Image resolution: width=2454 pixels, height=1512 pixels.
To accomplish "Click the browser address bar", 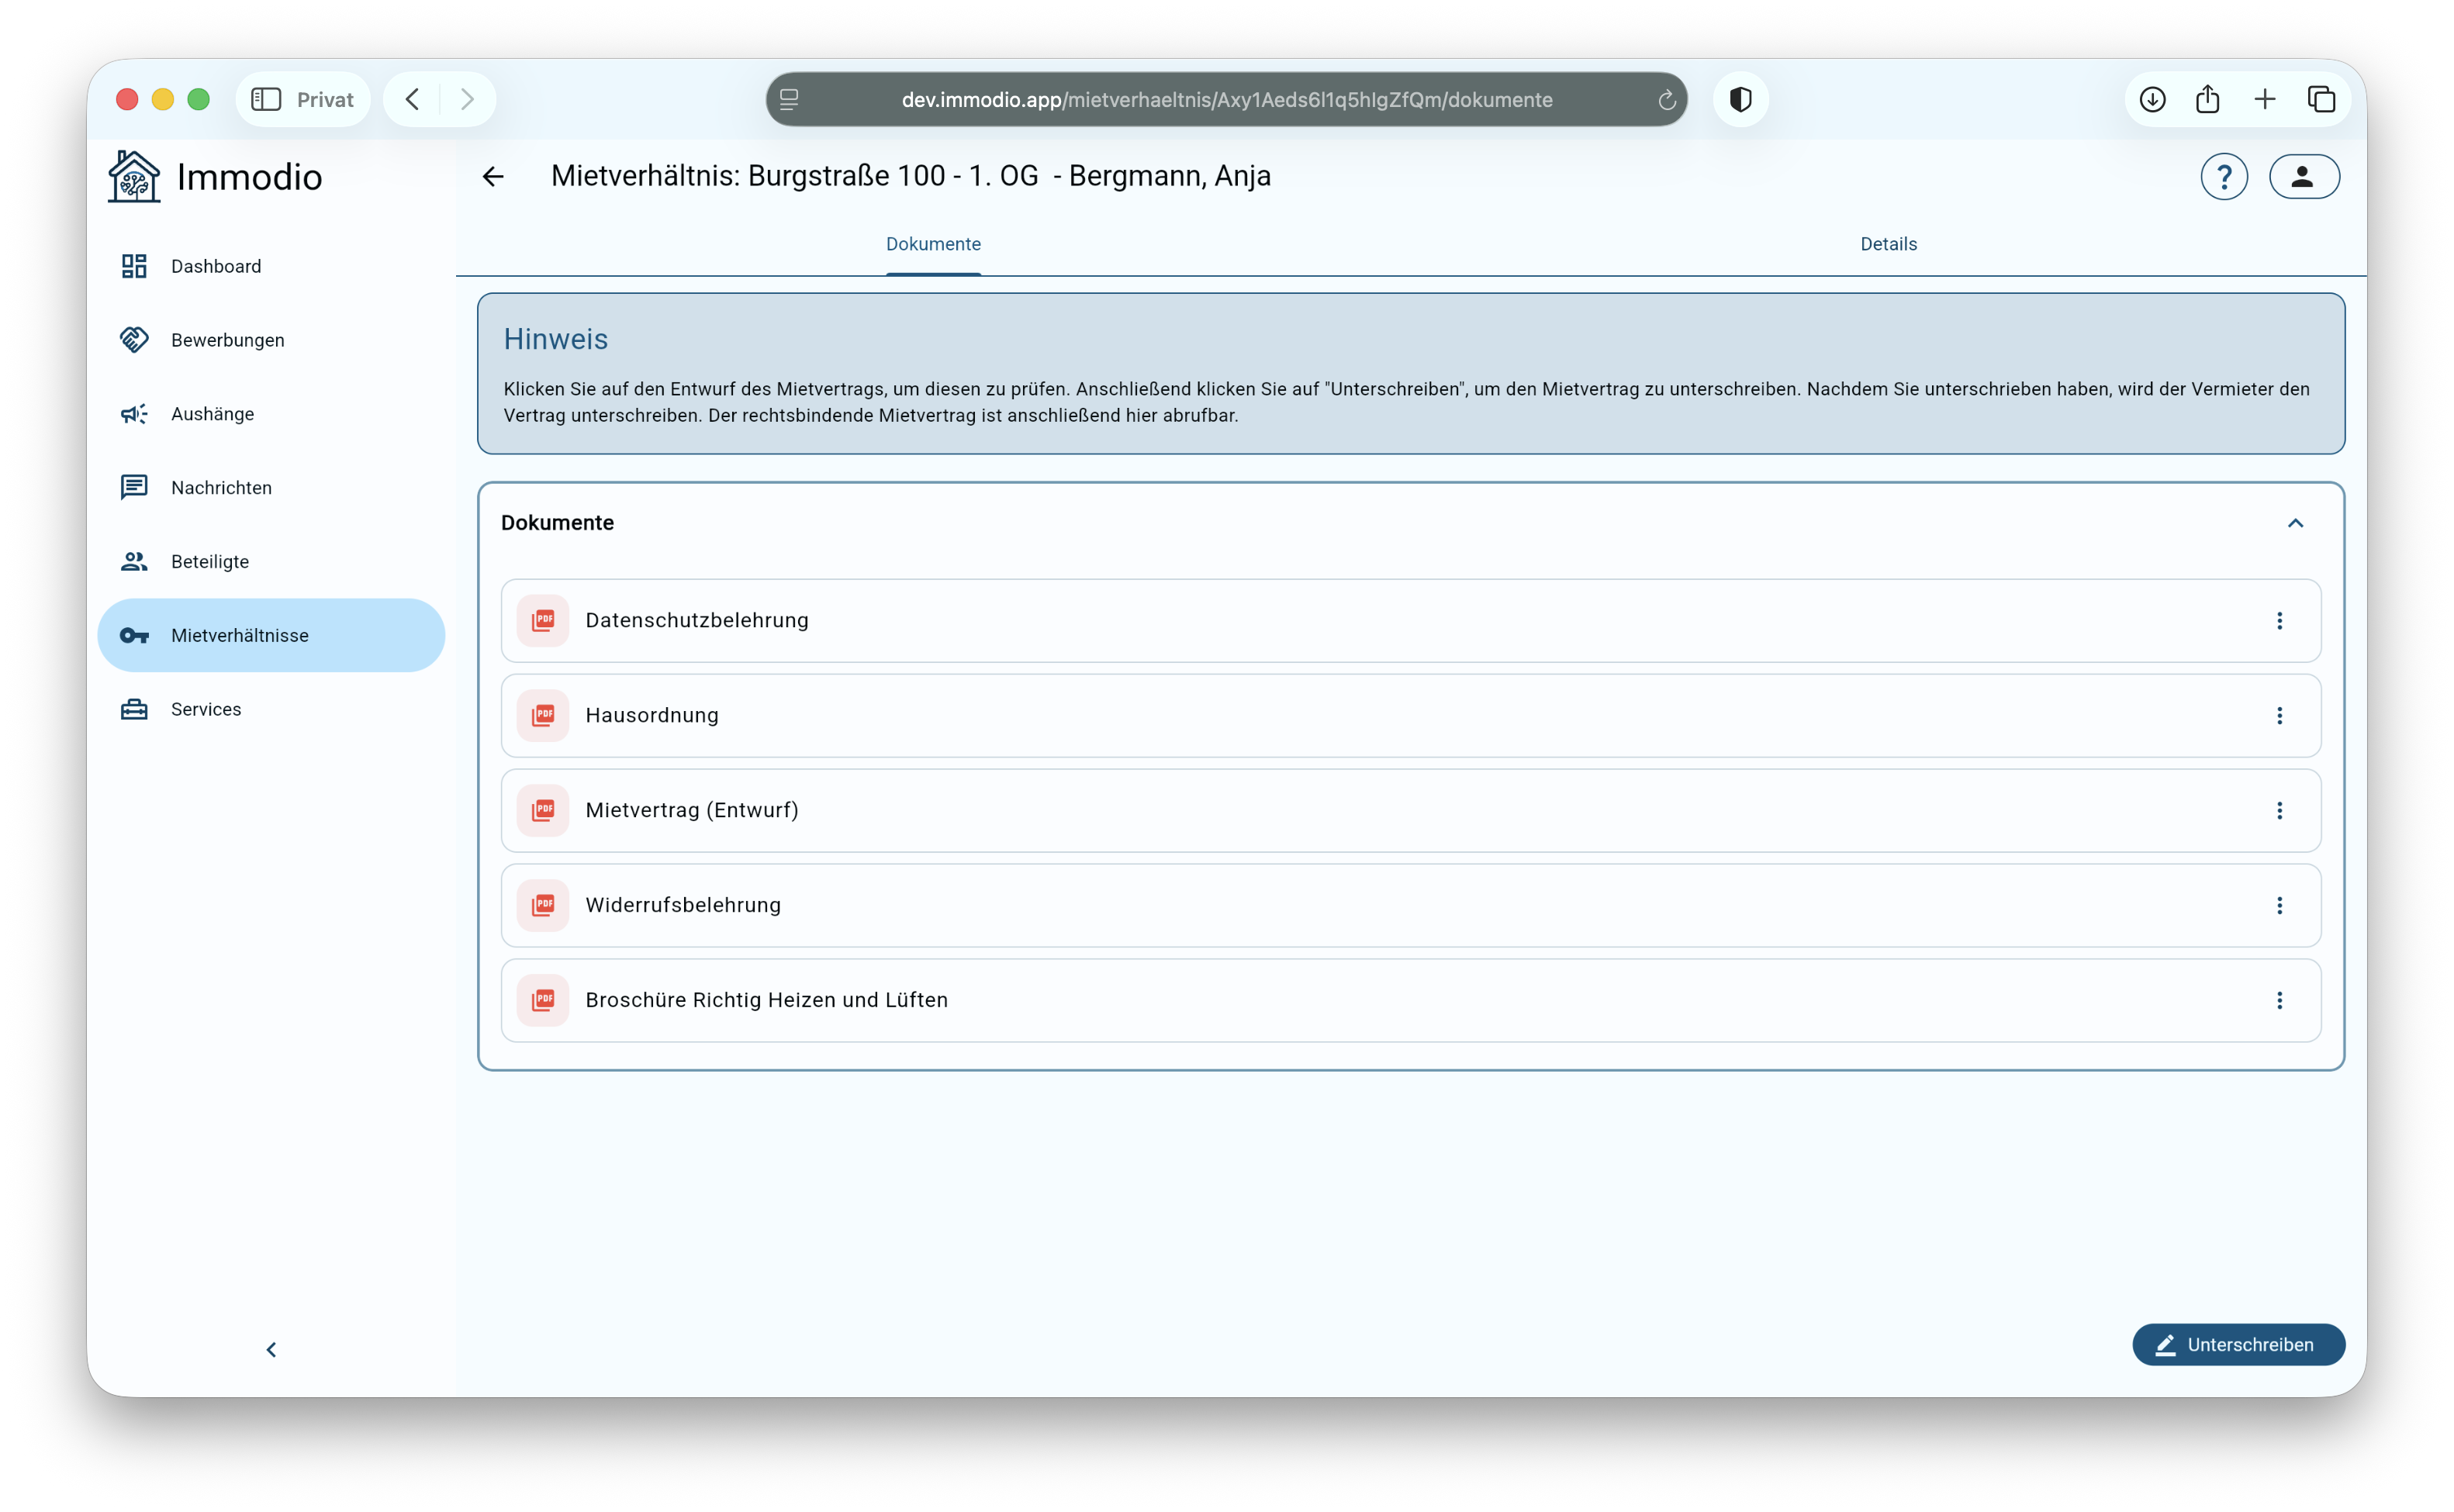I will pos(1226,100).
